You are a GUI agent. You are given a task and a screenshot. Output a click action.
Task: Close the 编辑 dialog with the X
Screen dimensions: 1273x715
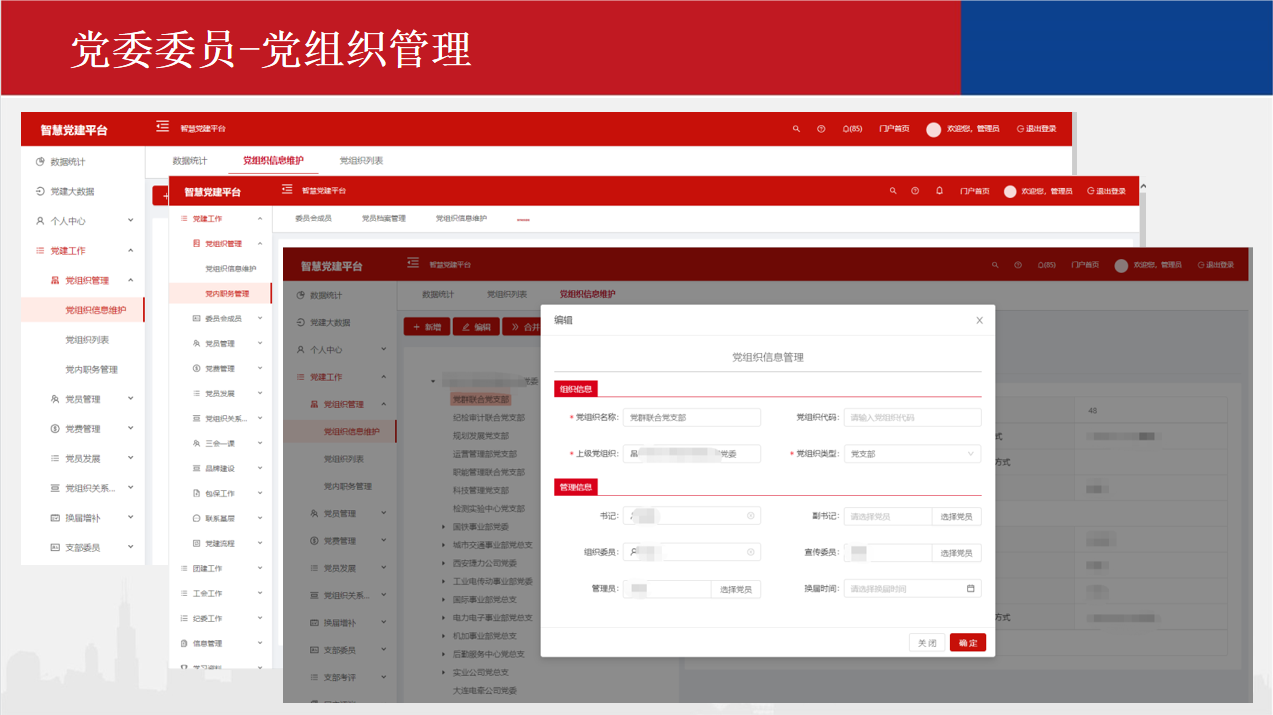pos(979,321)
